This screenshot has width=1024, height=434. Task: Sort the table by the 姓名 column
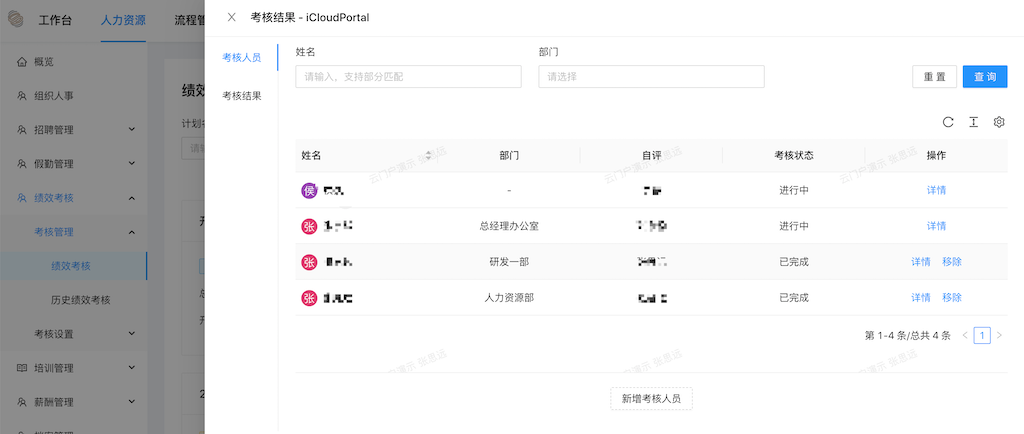[428, 155]
